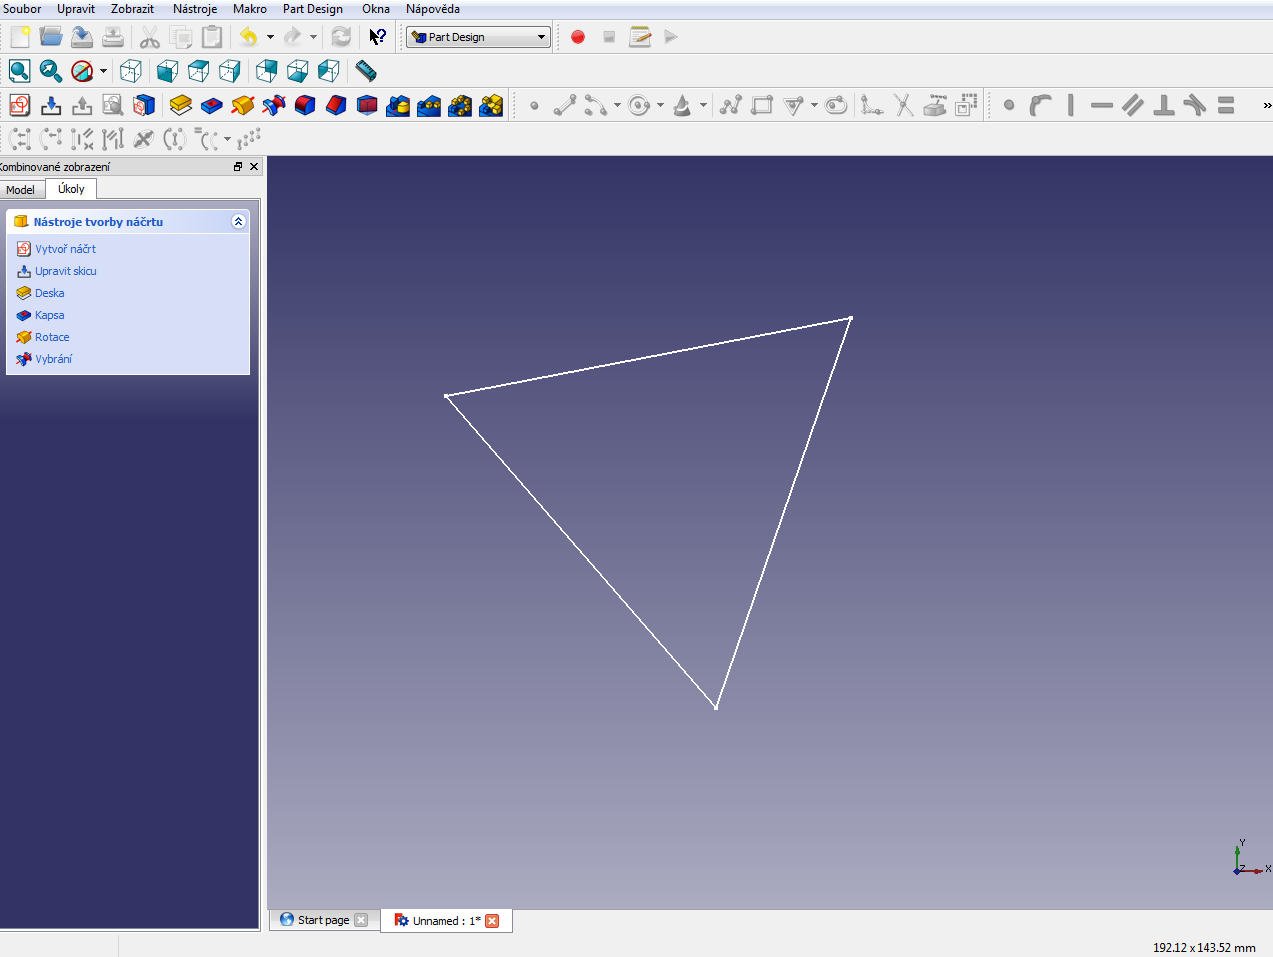Screen dimensions: 1273x957
Task: Expand the undo history dropdown arrow
Action: coord(270,38)
